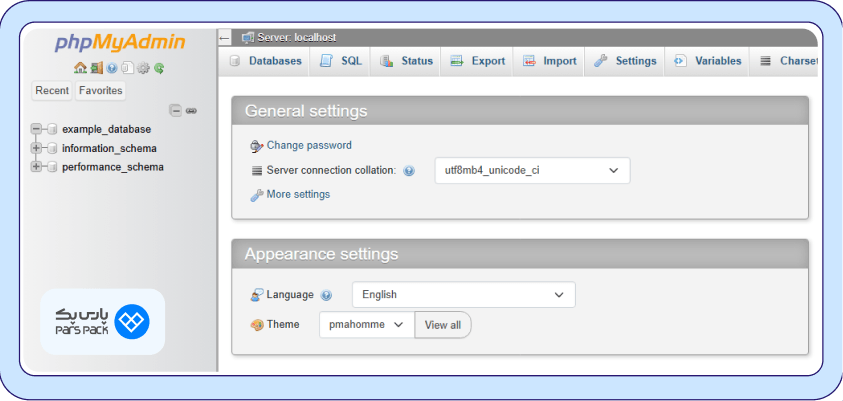
Task: Open phpMyAdmin documentation blue question icon
Action: (112, 68)
